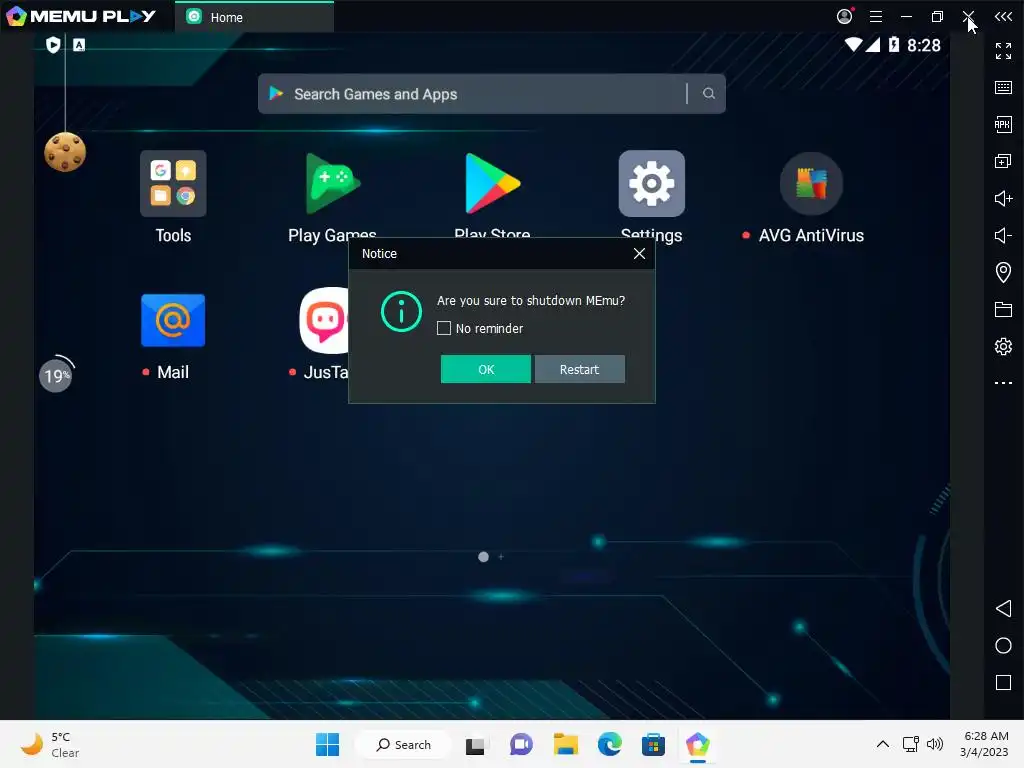The width and height of the screenshot is (1024, 768).
Task: Decrease volume in MEmu sidebar
Action: tap(1003, 235)
